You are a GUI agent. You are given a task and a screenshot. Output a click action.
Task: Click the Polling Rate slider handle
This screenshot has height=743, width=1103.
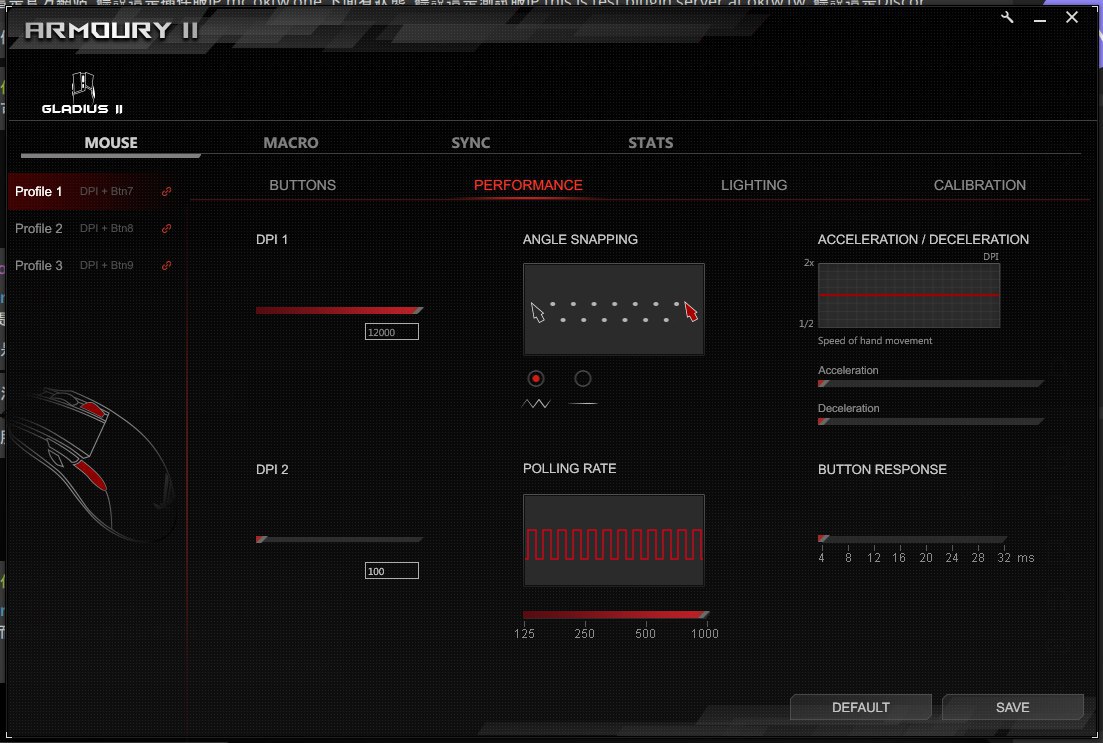coord(704,614)
